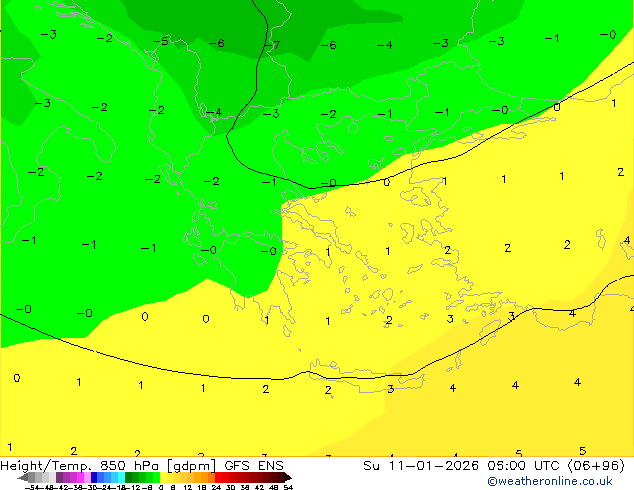
Task: Click the '24' label under the color scale
Action: (x=216, y=488)
